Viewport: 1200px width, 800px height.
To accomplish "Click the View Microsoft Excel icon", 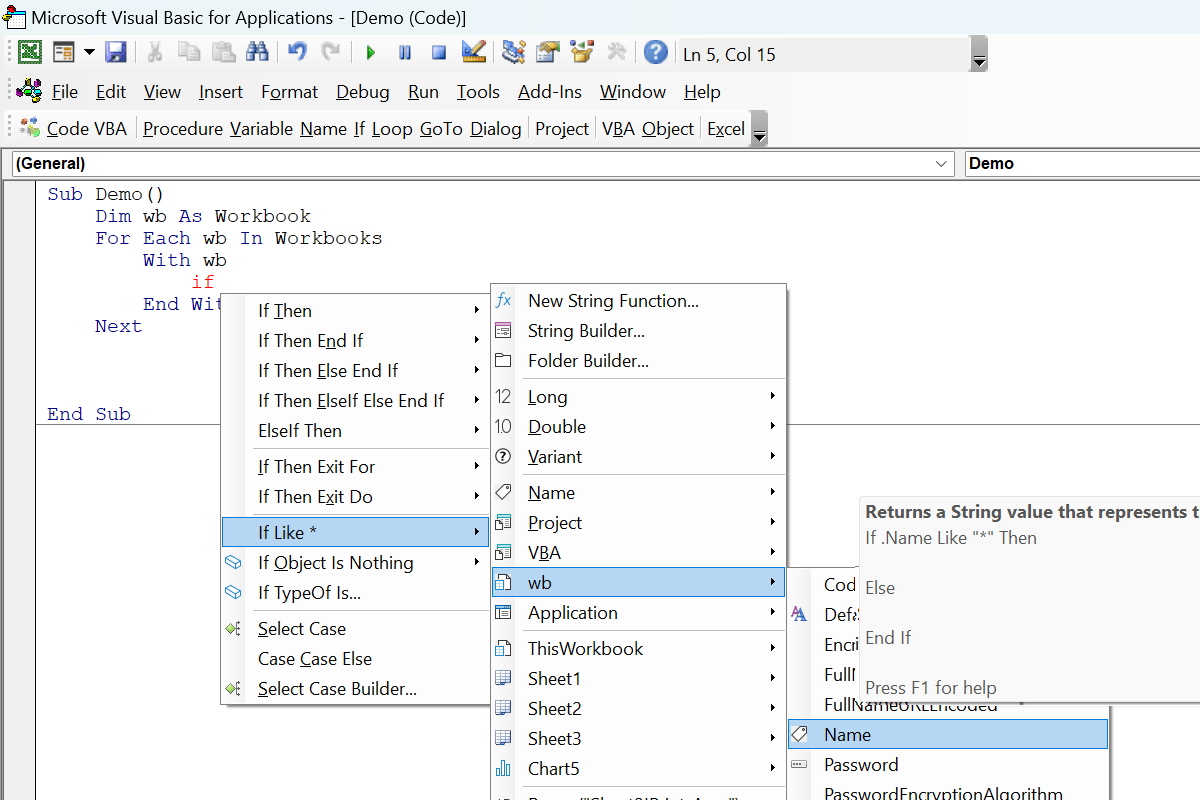I will click(x=30, y=53).
